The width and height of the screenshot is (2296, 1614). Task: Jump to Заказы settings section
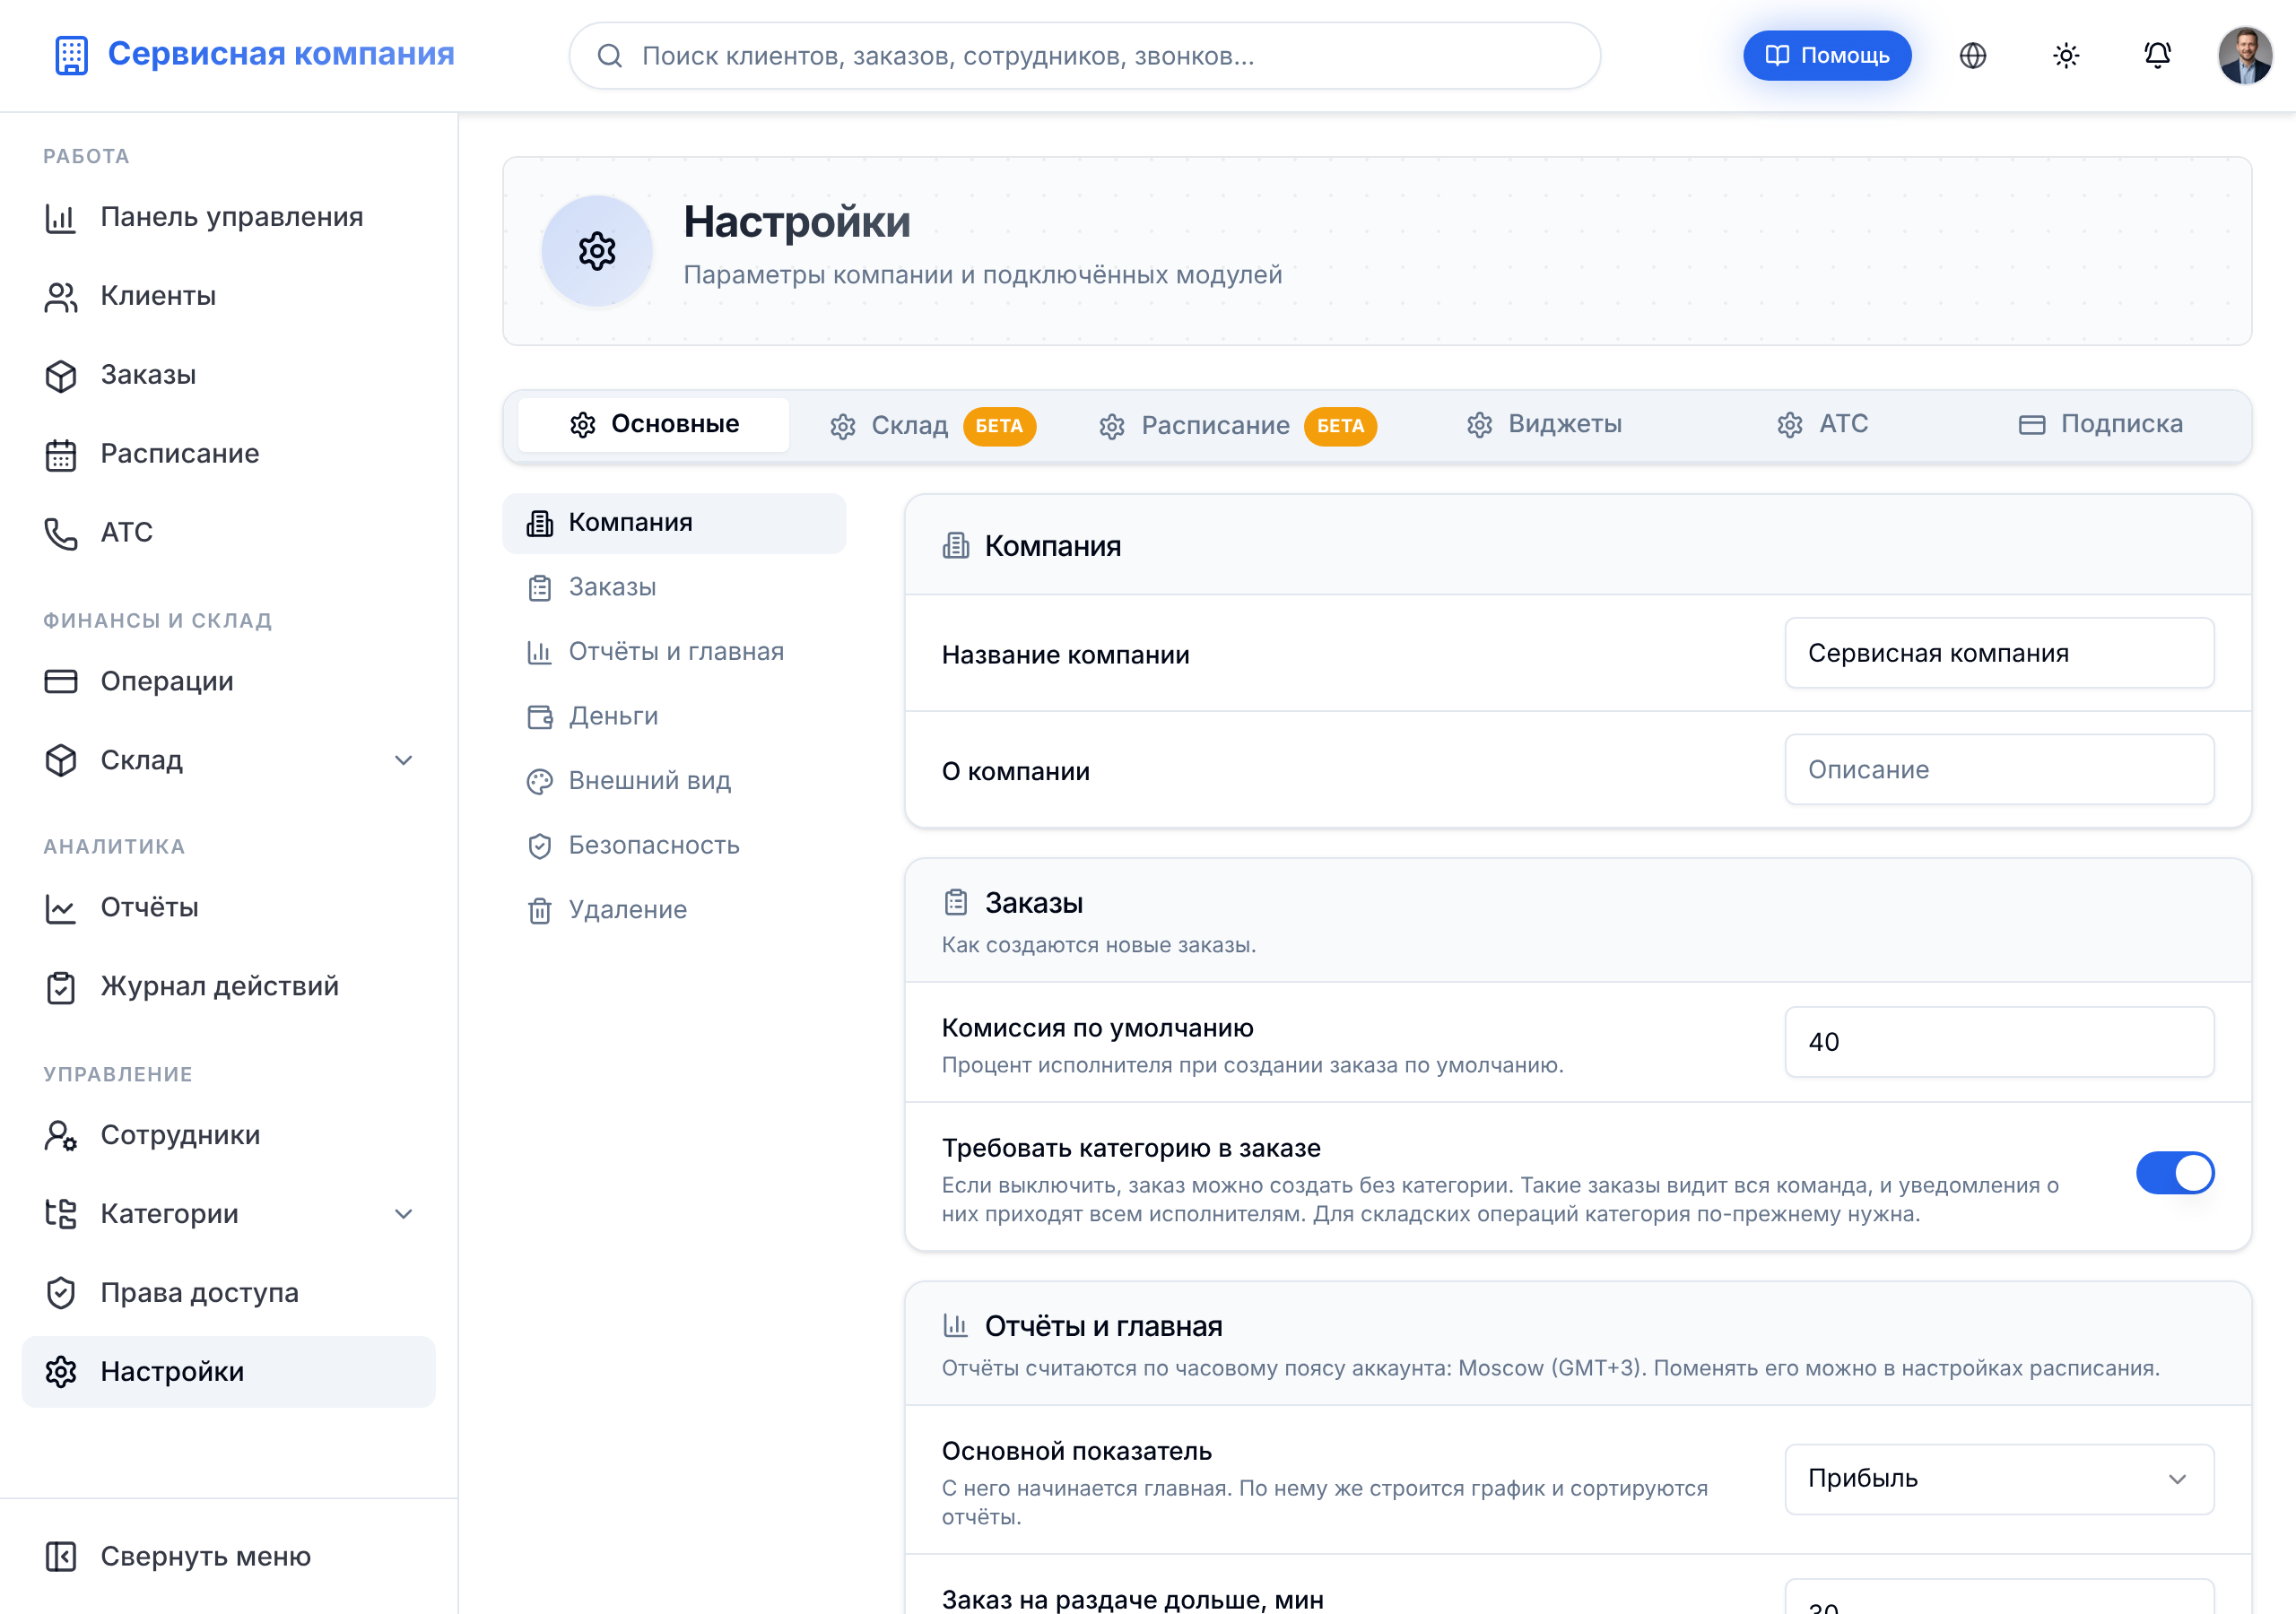click(674, 588)
